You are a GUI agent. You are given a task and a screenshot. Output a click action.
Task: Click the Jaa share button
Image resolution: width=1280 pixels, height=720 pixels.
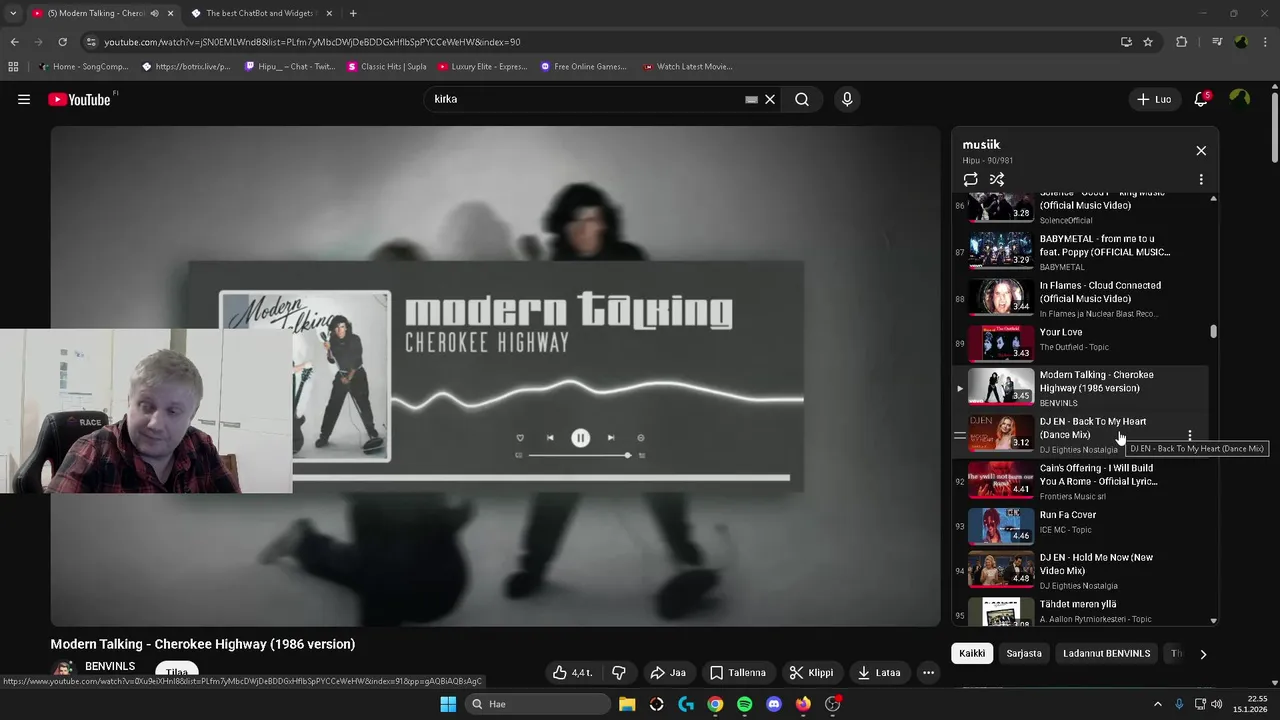coord(669,673)
